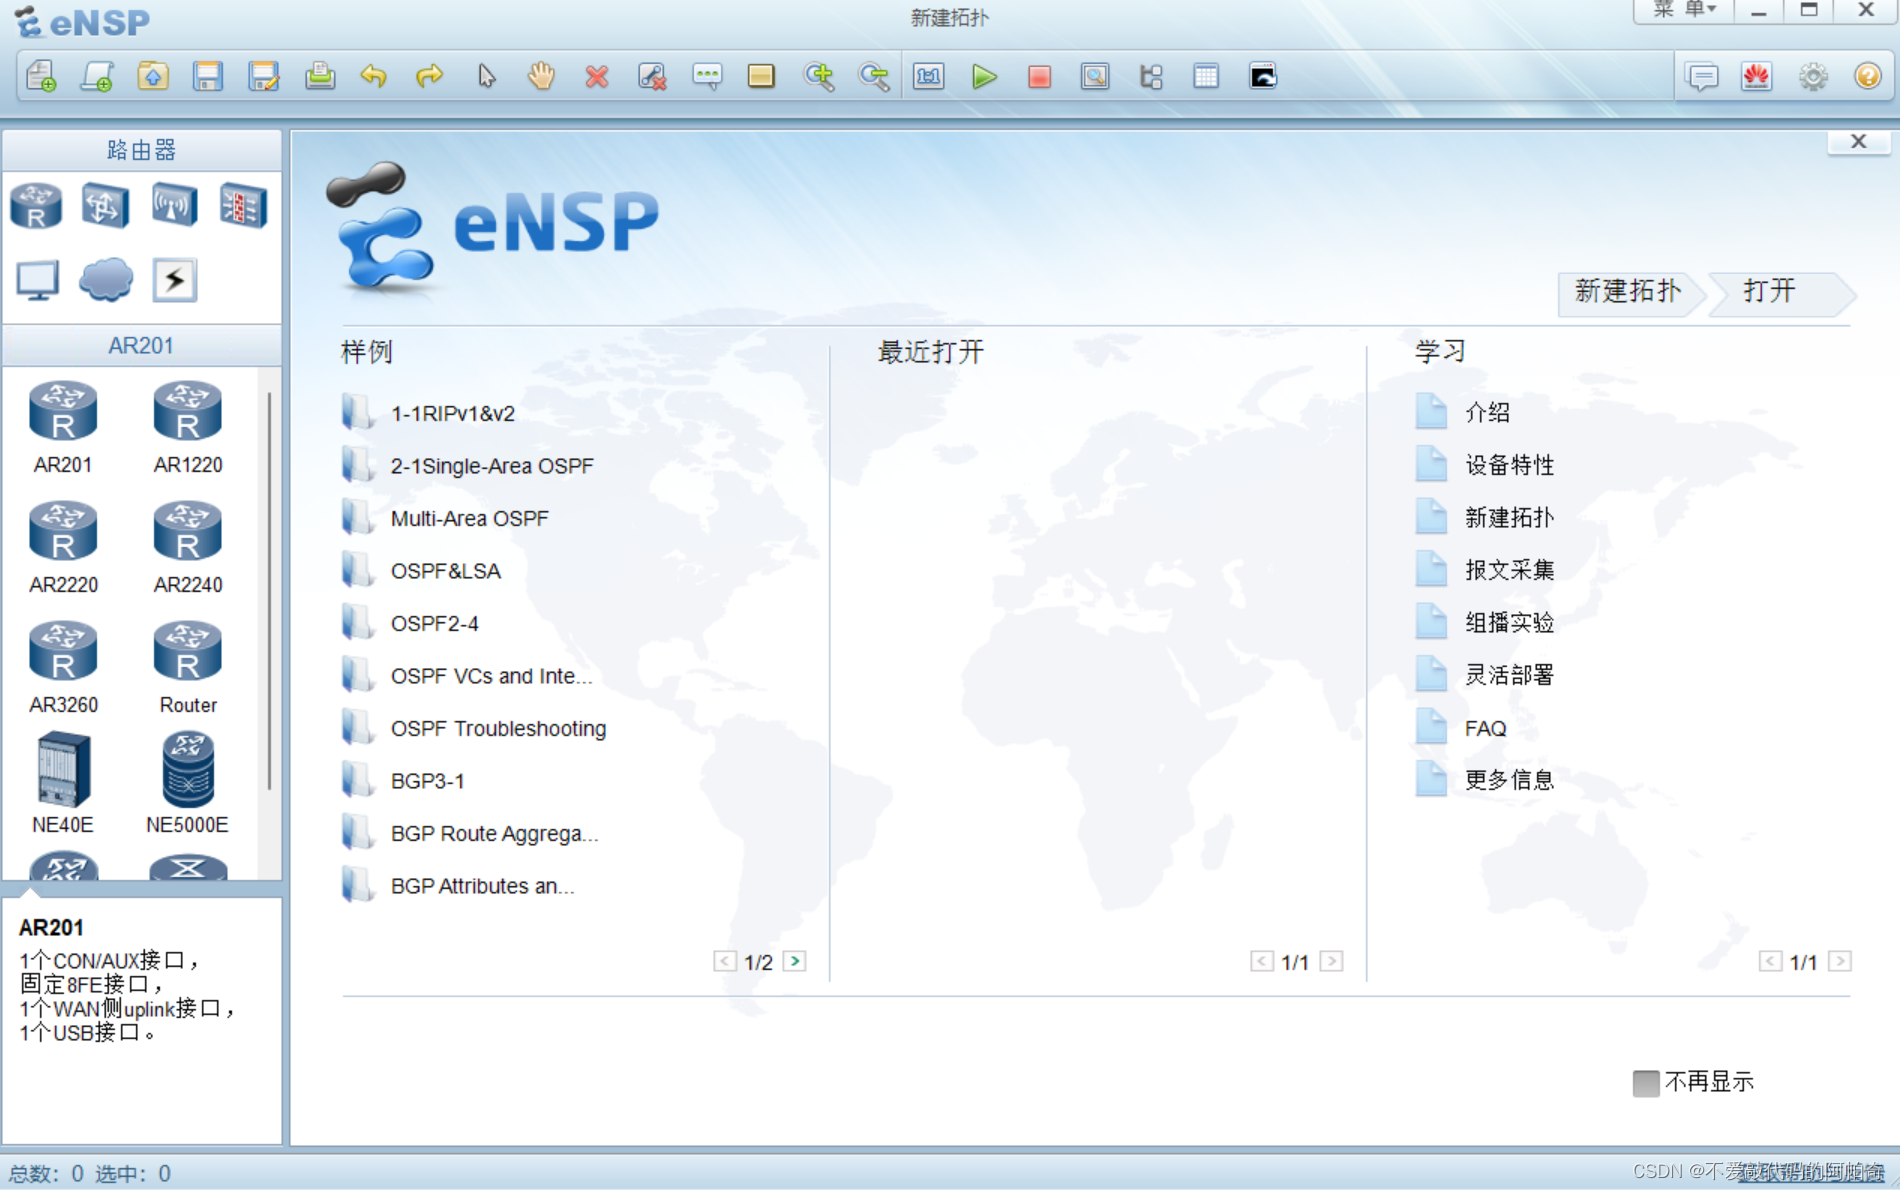Click the Print toolbar icon
Viewport: 1900px width, 1190px height.
pyautogui.click(x=320, y=76)
